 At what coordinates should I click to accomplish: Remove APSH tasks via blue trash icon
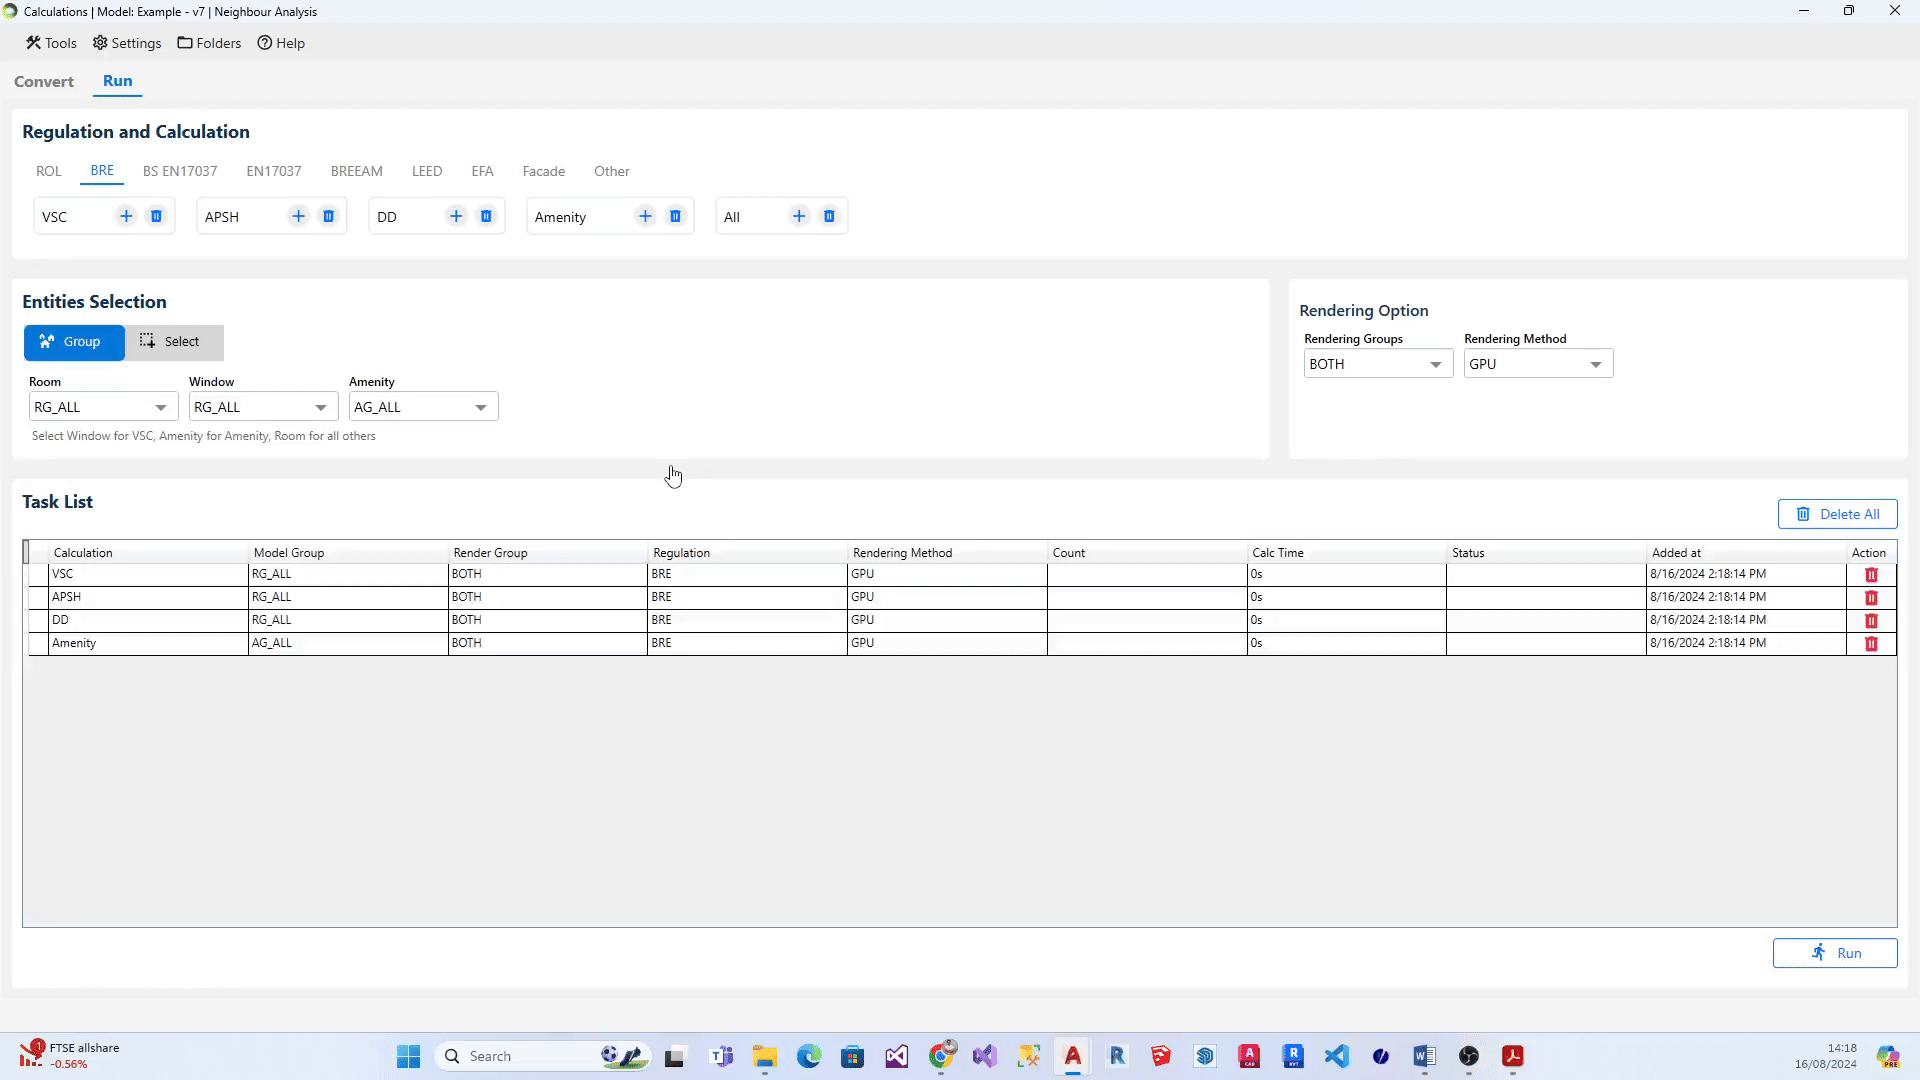tap(328, 216)
